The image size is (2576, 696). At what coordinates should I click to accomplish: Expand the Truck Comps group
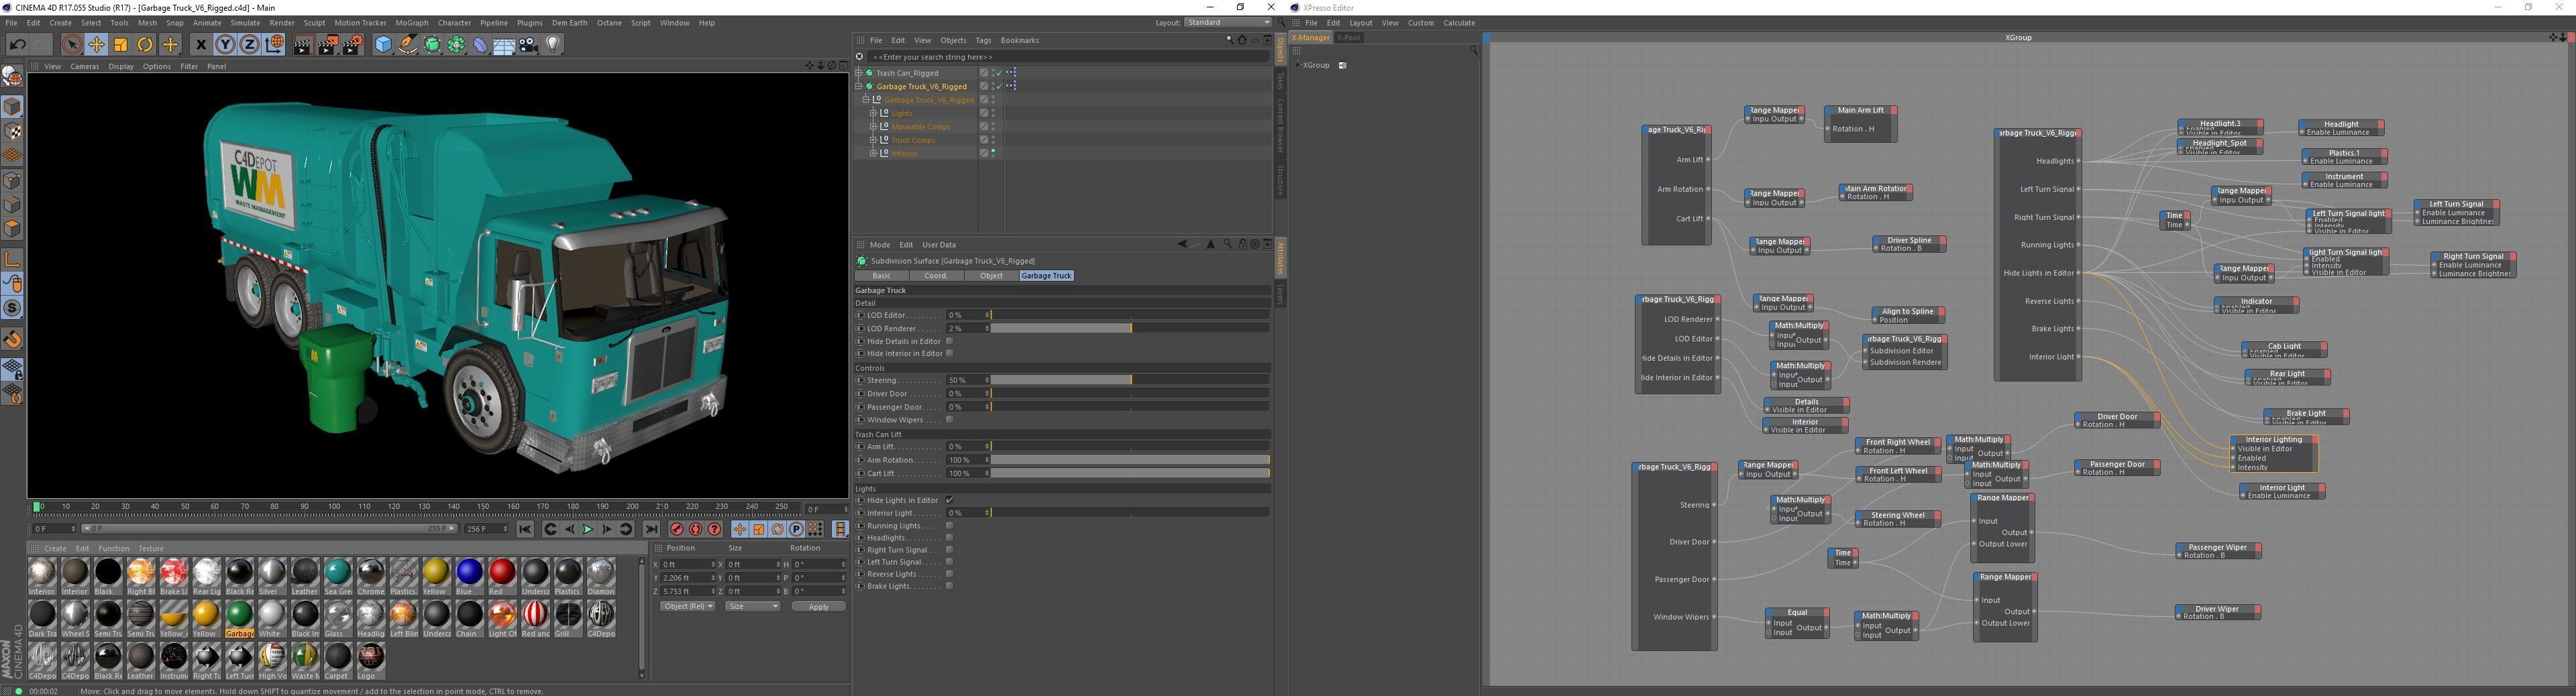point(873,140)
